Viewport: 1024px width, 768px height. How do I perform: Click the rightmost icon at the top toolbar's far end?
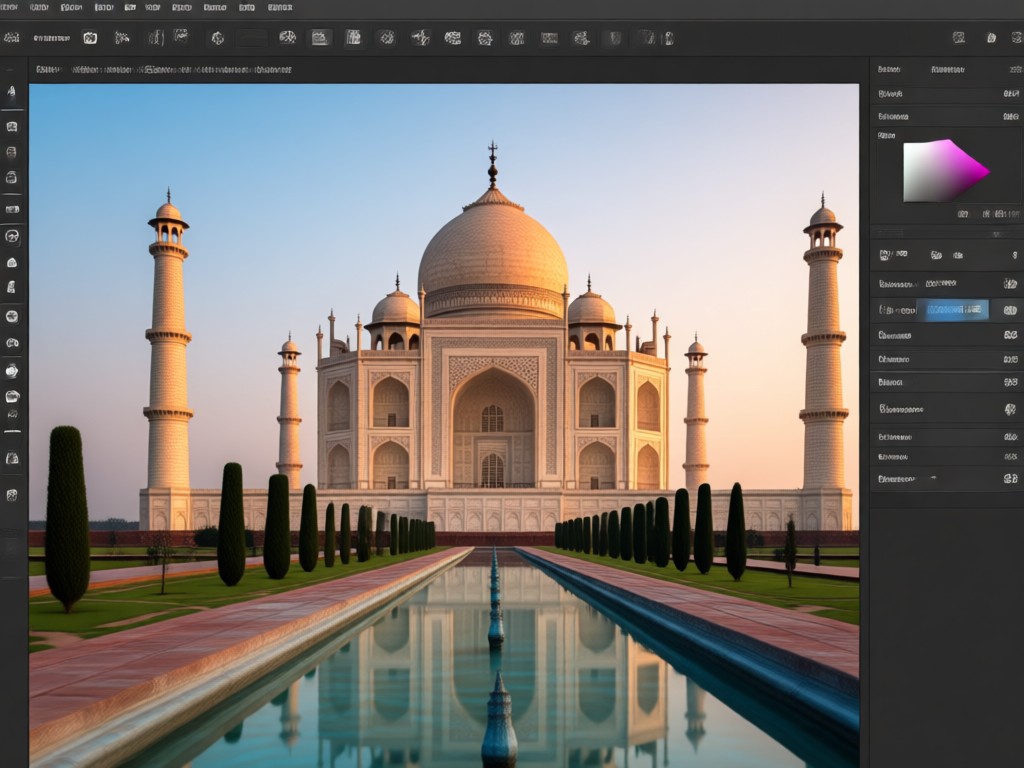click(1017, 38)
